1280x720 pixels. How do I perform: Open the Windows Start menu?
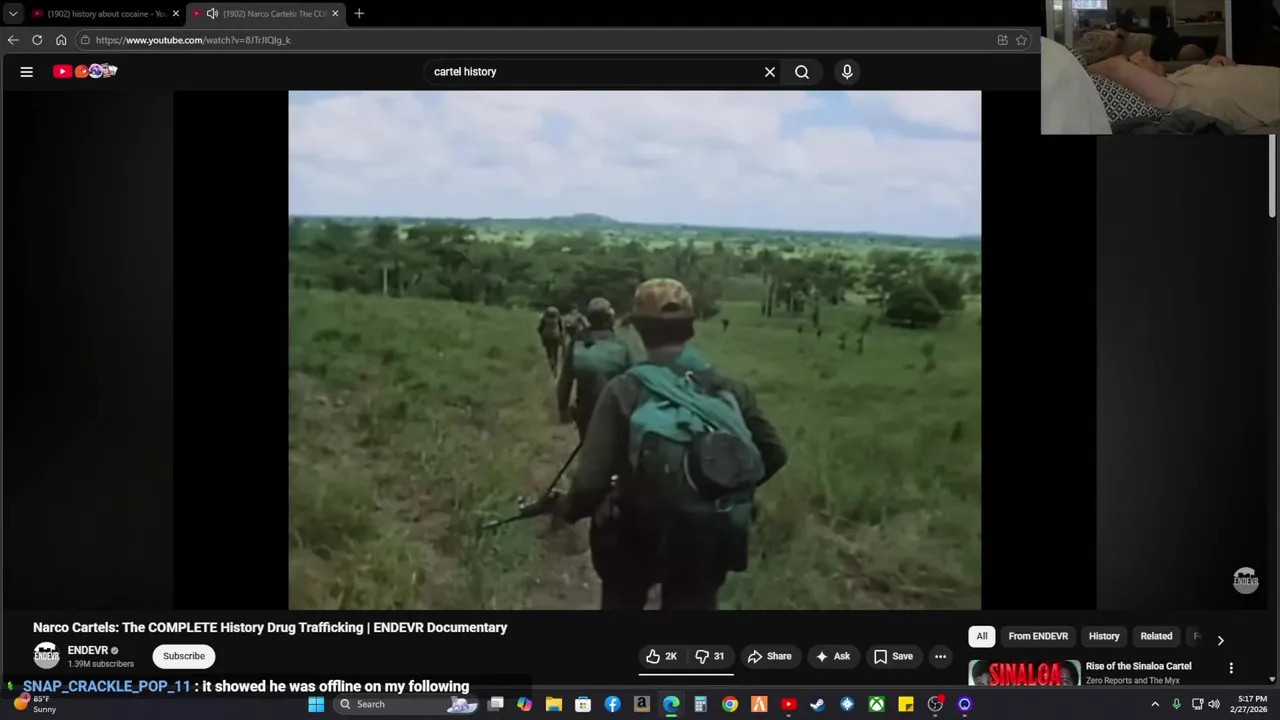point(316,704)
